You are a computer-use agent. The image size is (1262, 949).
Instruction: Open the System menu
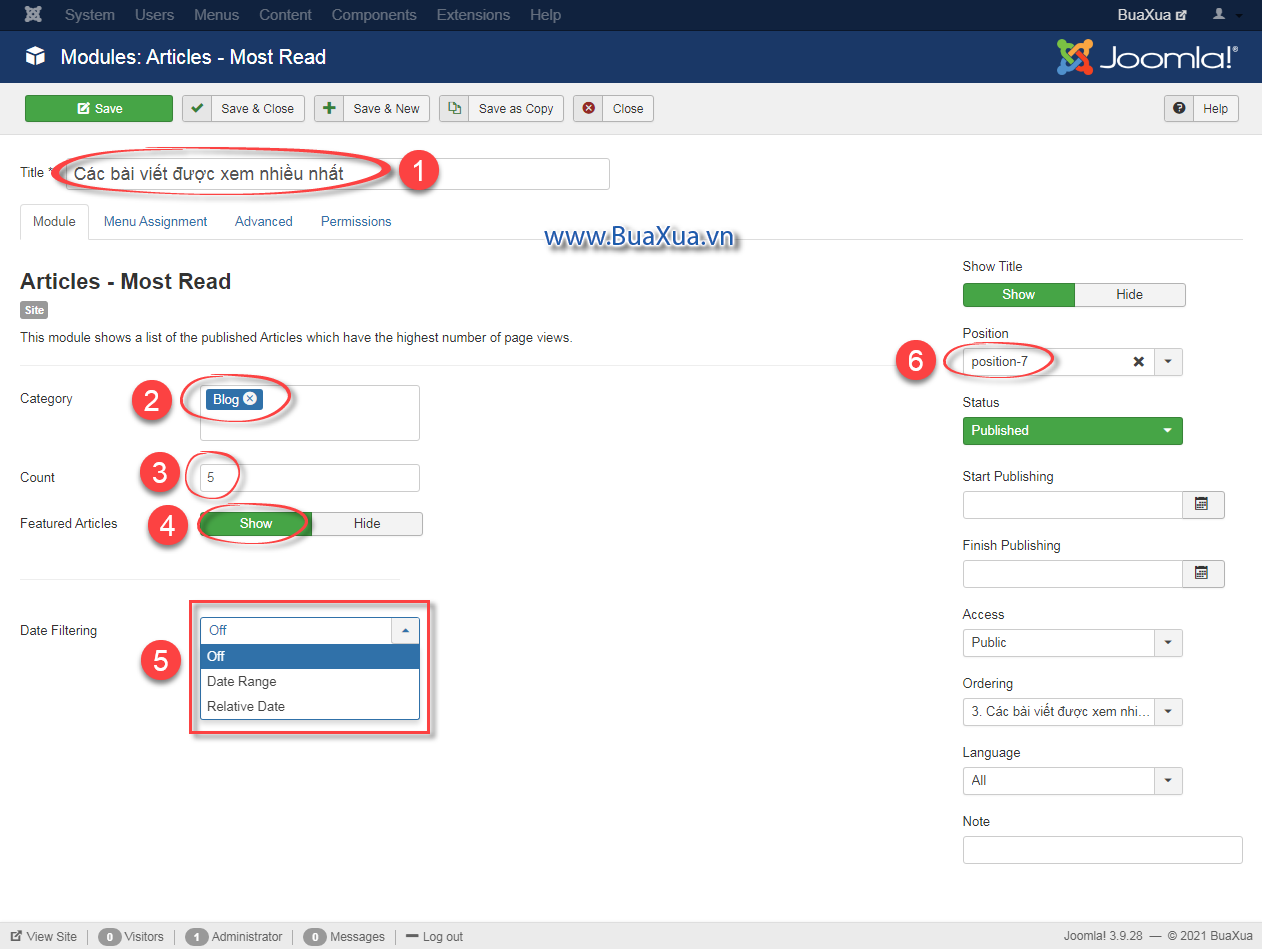[90, 15]
